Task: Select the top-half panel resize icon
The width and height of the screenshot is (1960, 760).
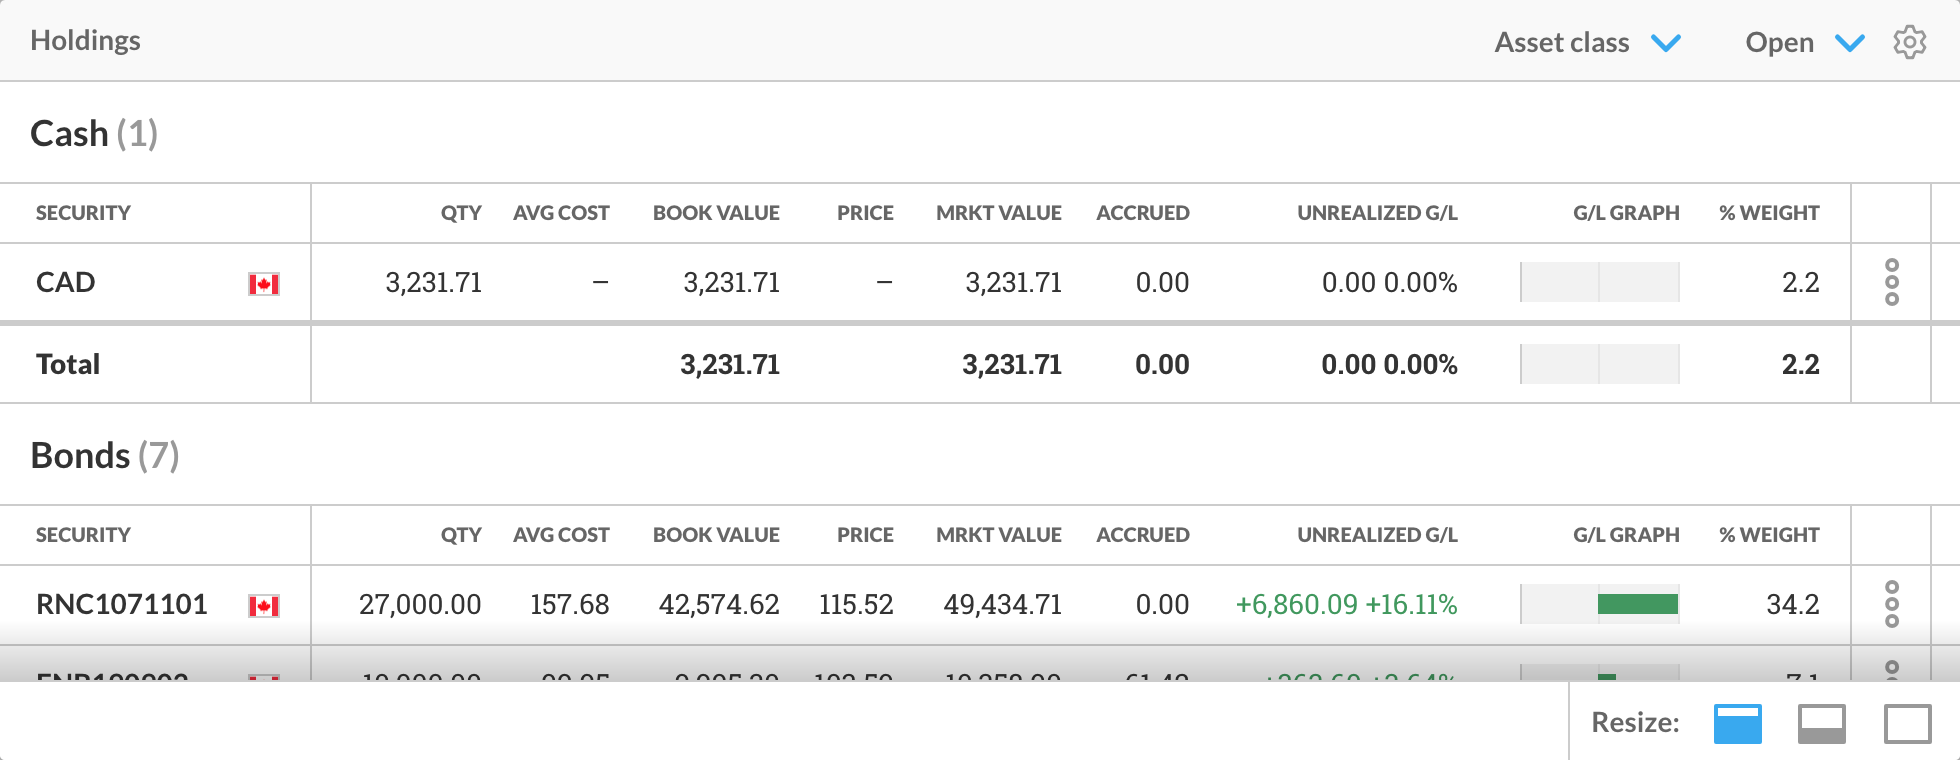Action: coord(1737,724)
